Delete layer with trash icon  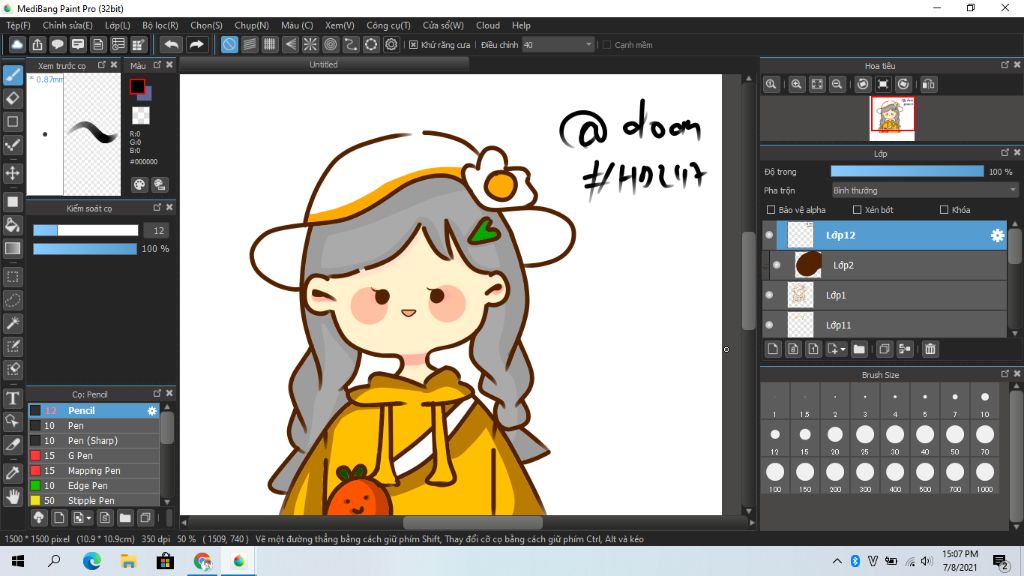[x=930, y=349]
